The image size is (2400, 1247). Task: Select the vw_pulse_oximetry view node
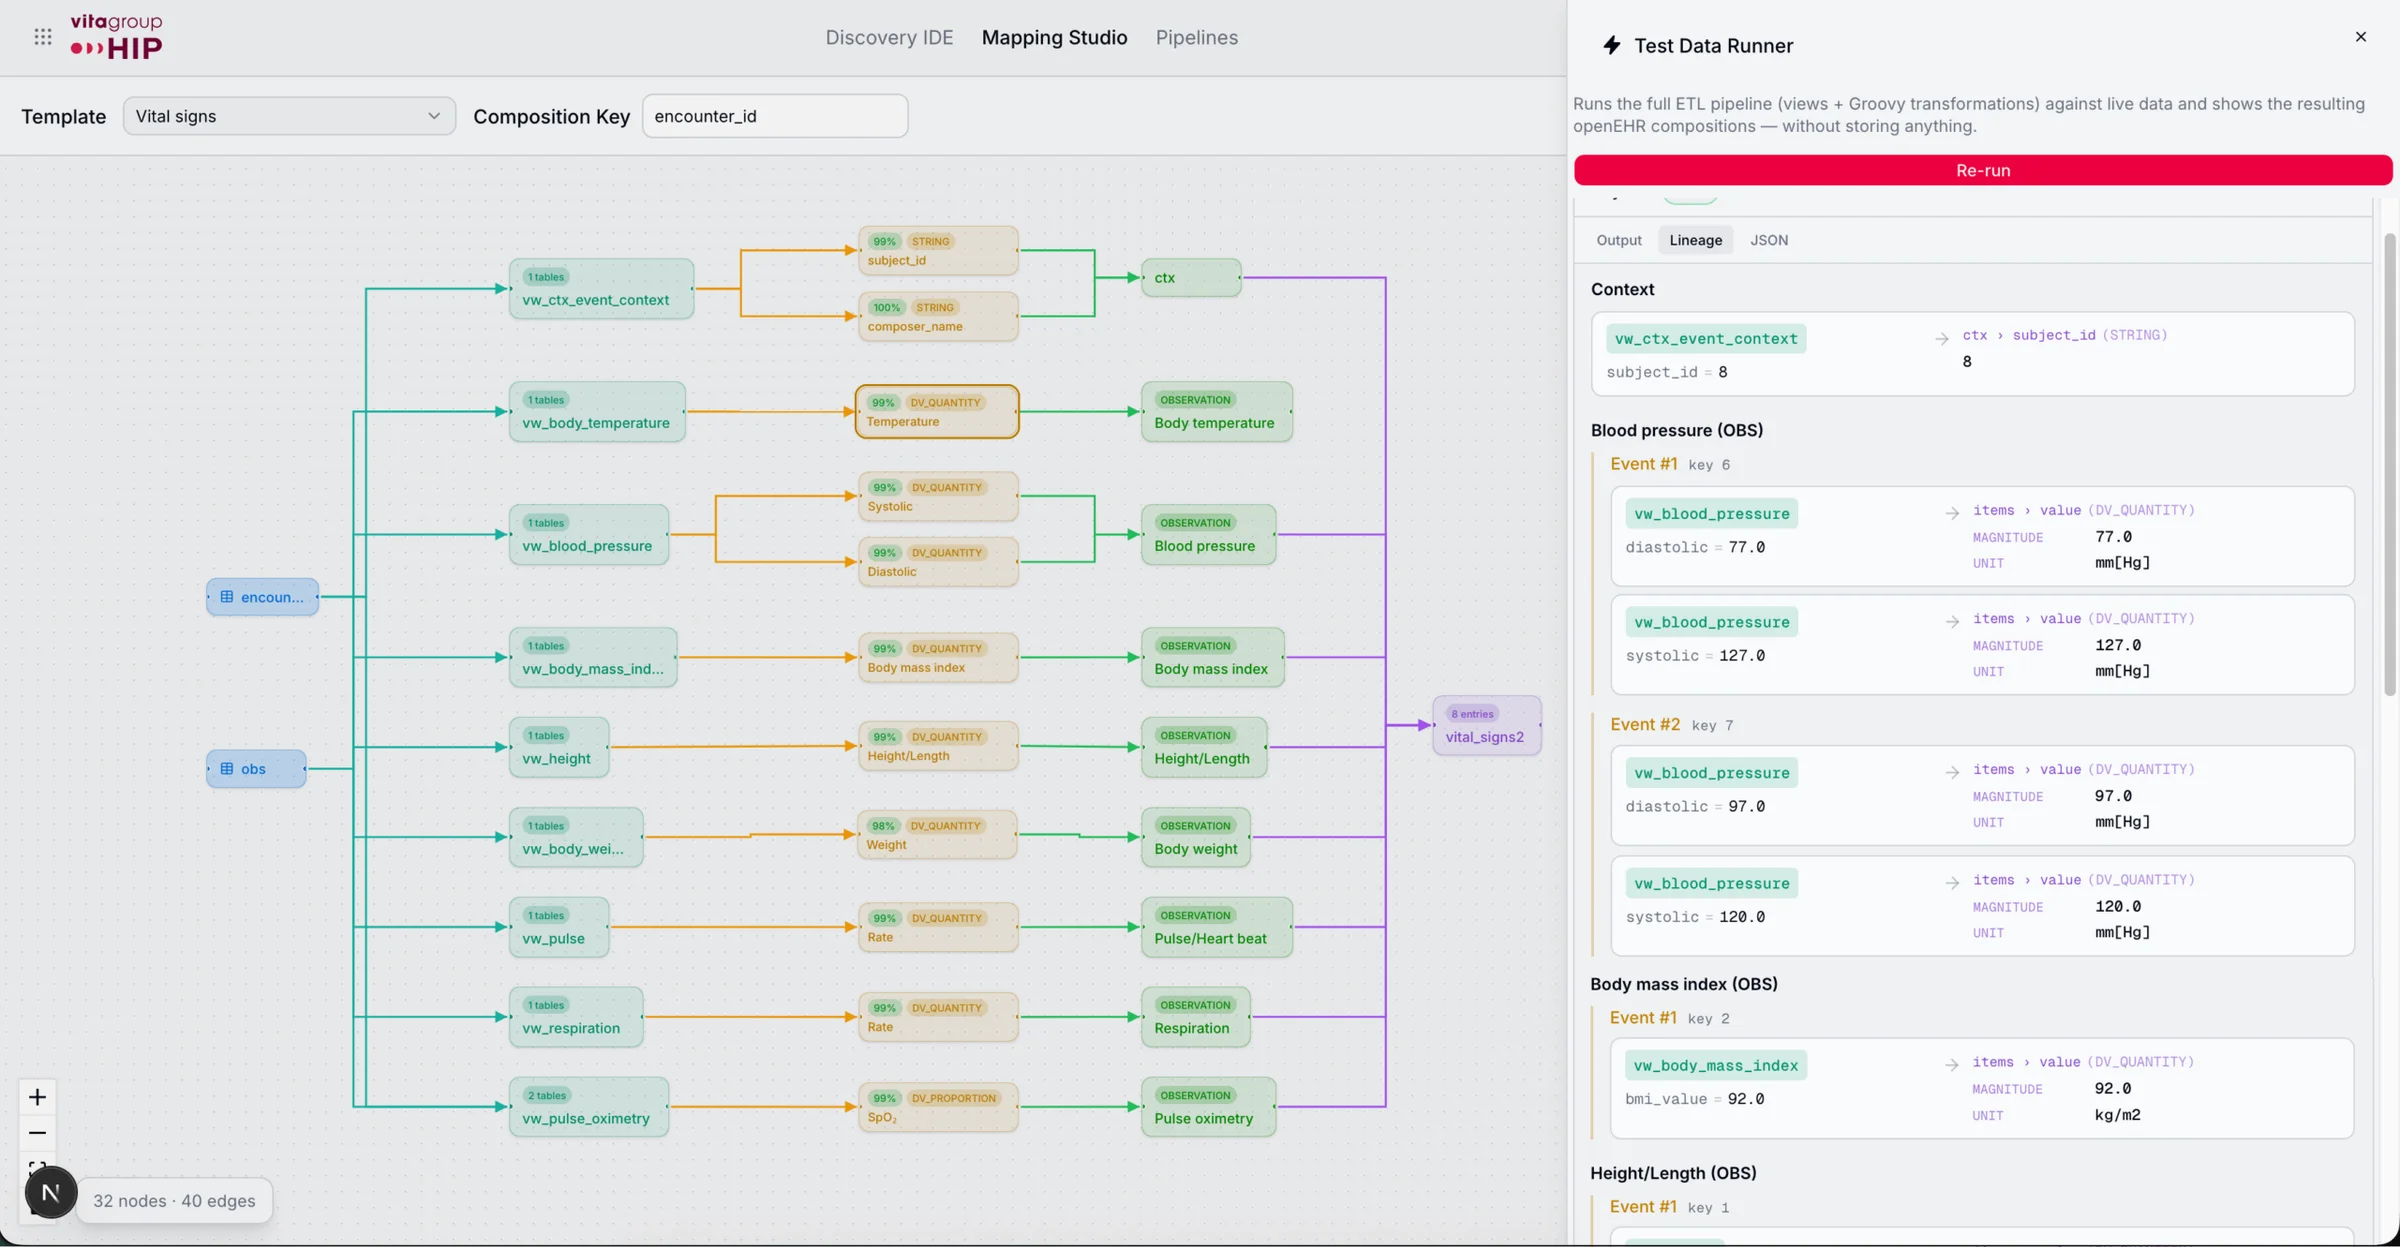click(589, 1107)
